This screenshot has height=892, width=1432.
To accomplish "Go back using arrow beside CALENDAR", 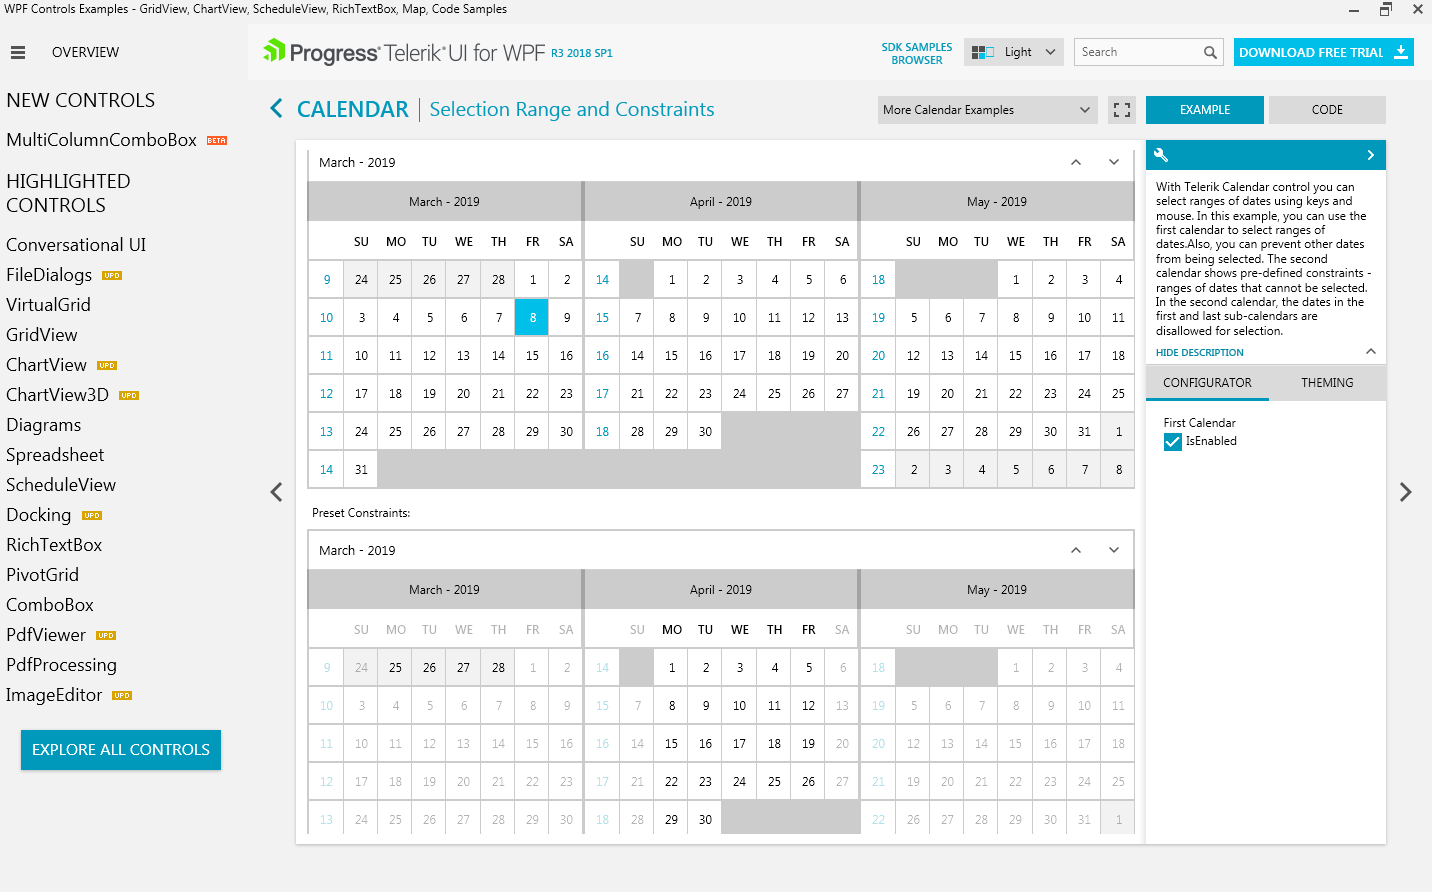I will pos(277,109).
